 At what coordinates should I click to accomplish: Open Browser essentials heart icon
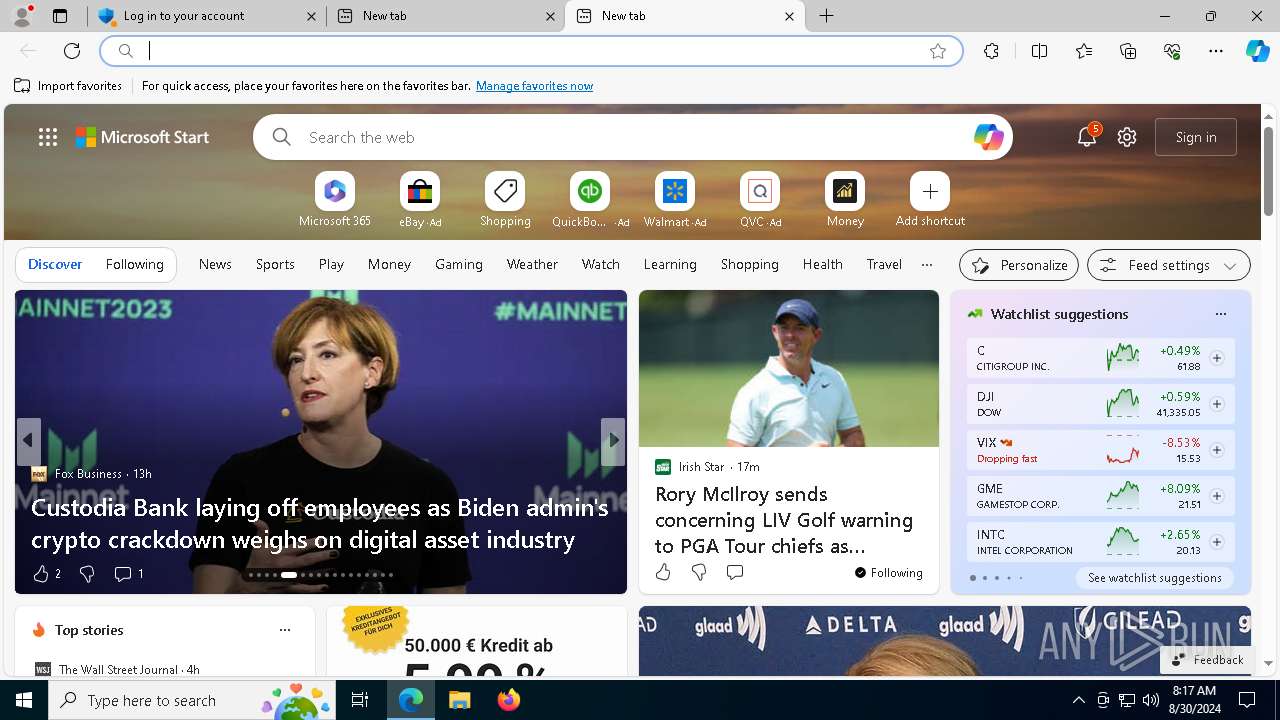[x=1172, y=51]
